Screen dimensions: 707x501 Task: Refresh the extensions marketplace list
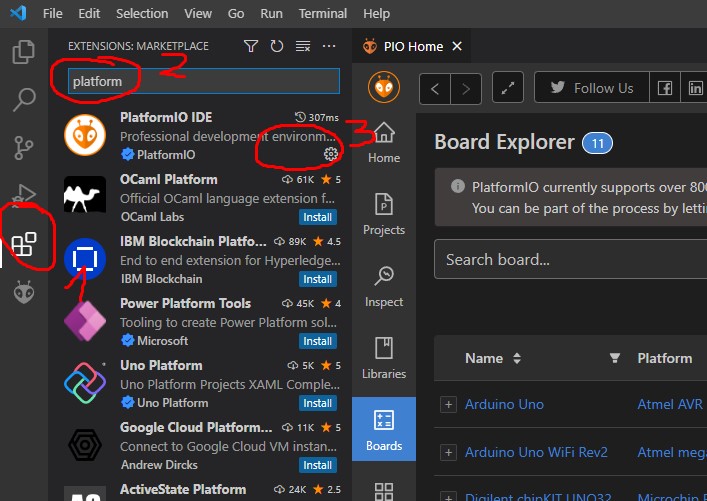pos(276,46)
